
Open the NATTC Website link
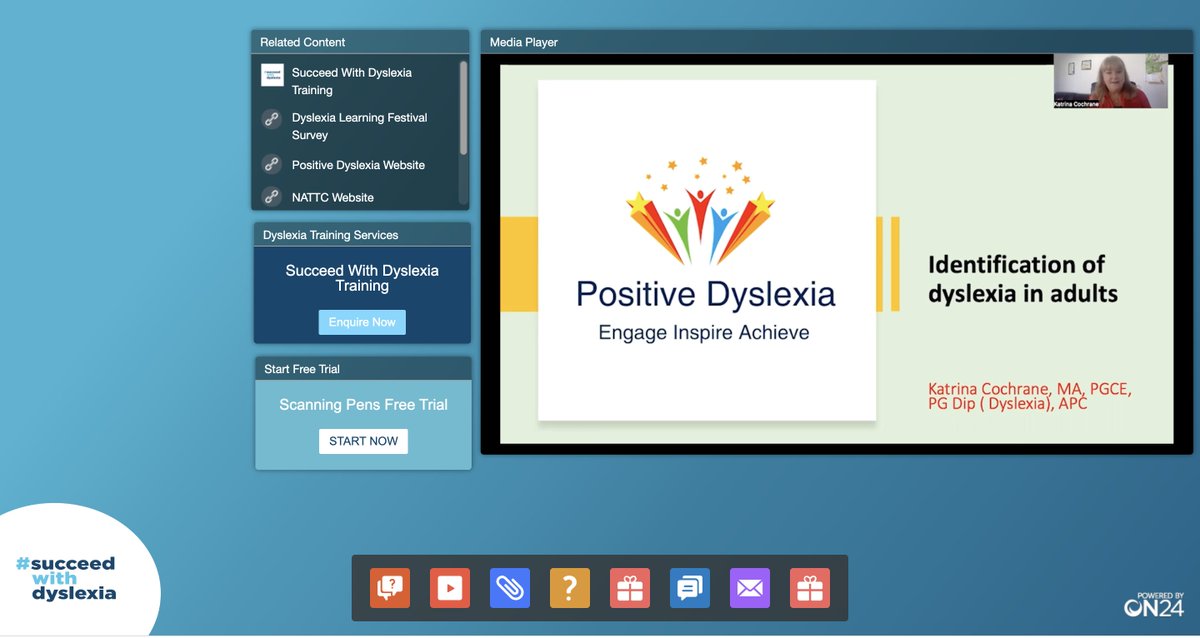pos(333,197)
